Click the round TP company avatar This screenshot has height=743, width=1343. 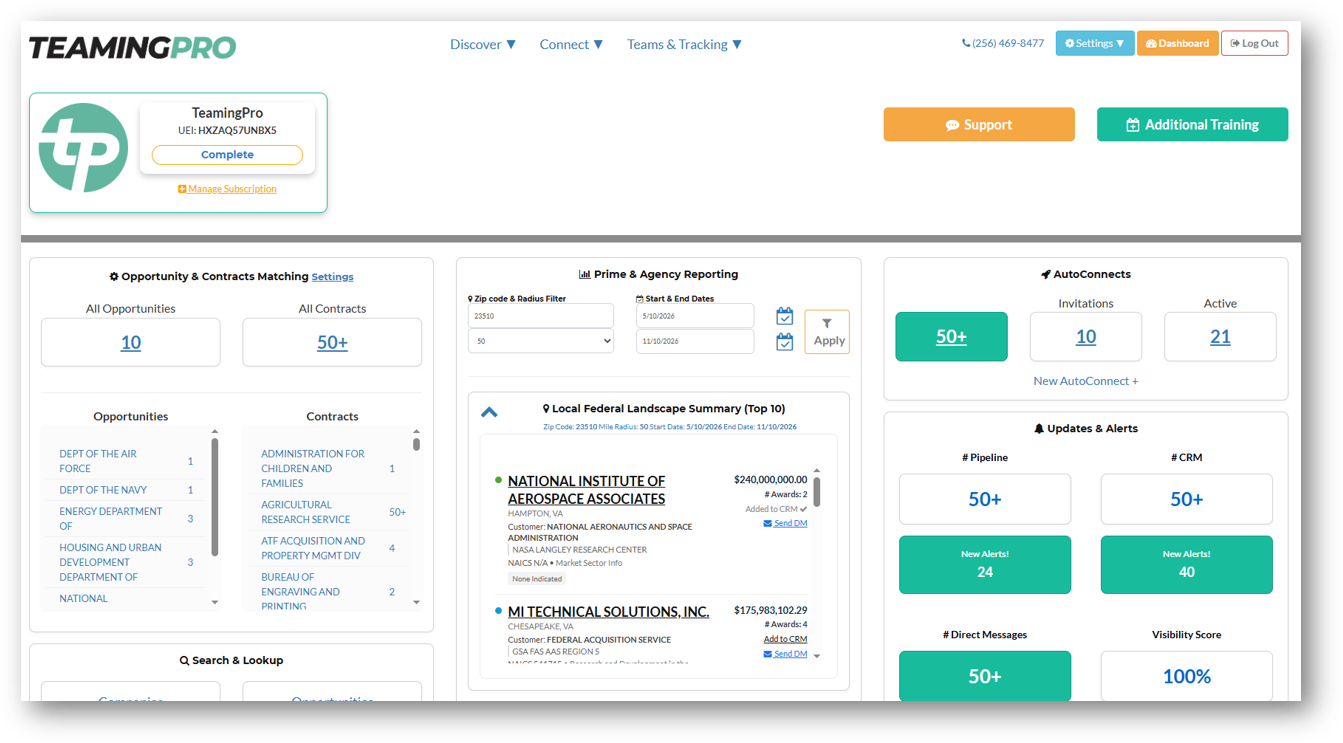pyautogui.click(x=83, y=147)
